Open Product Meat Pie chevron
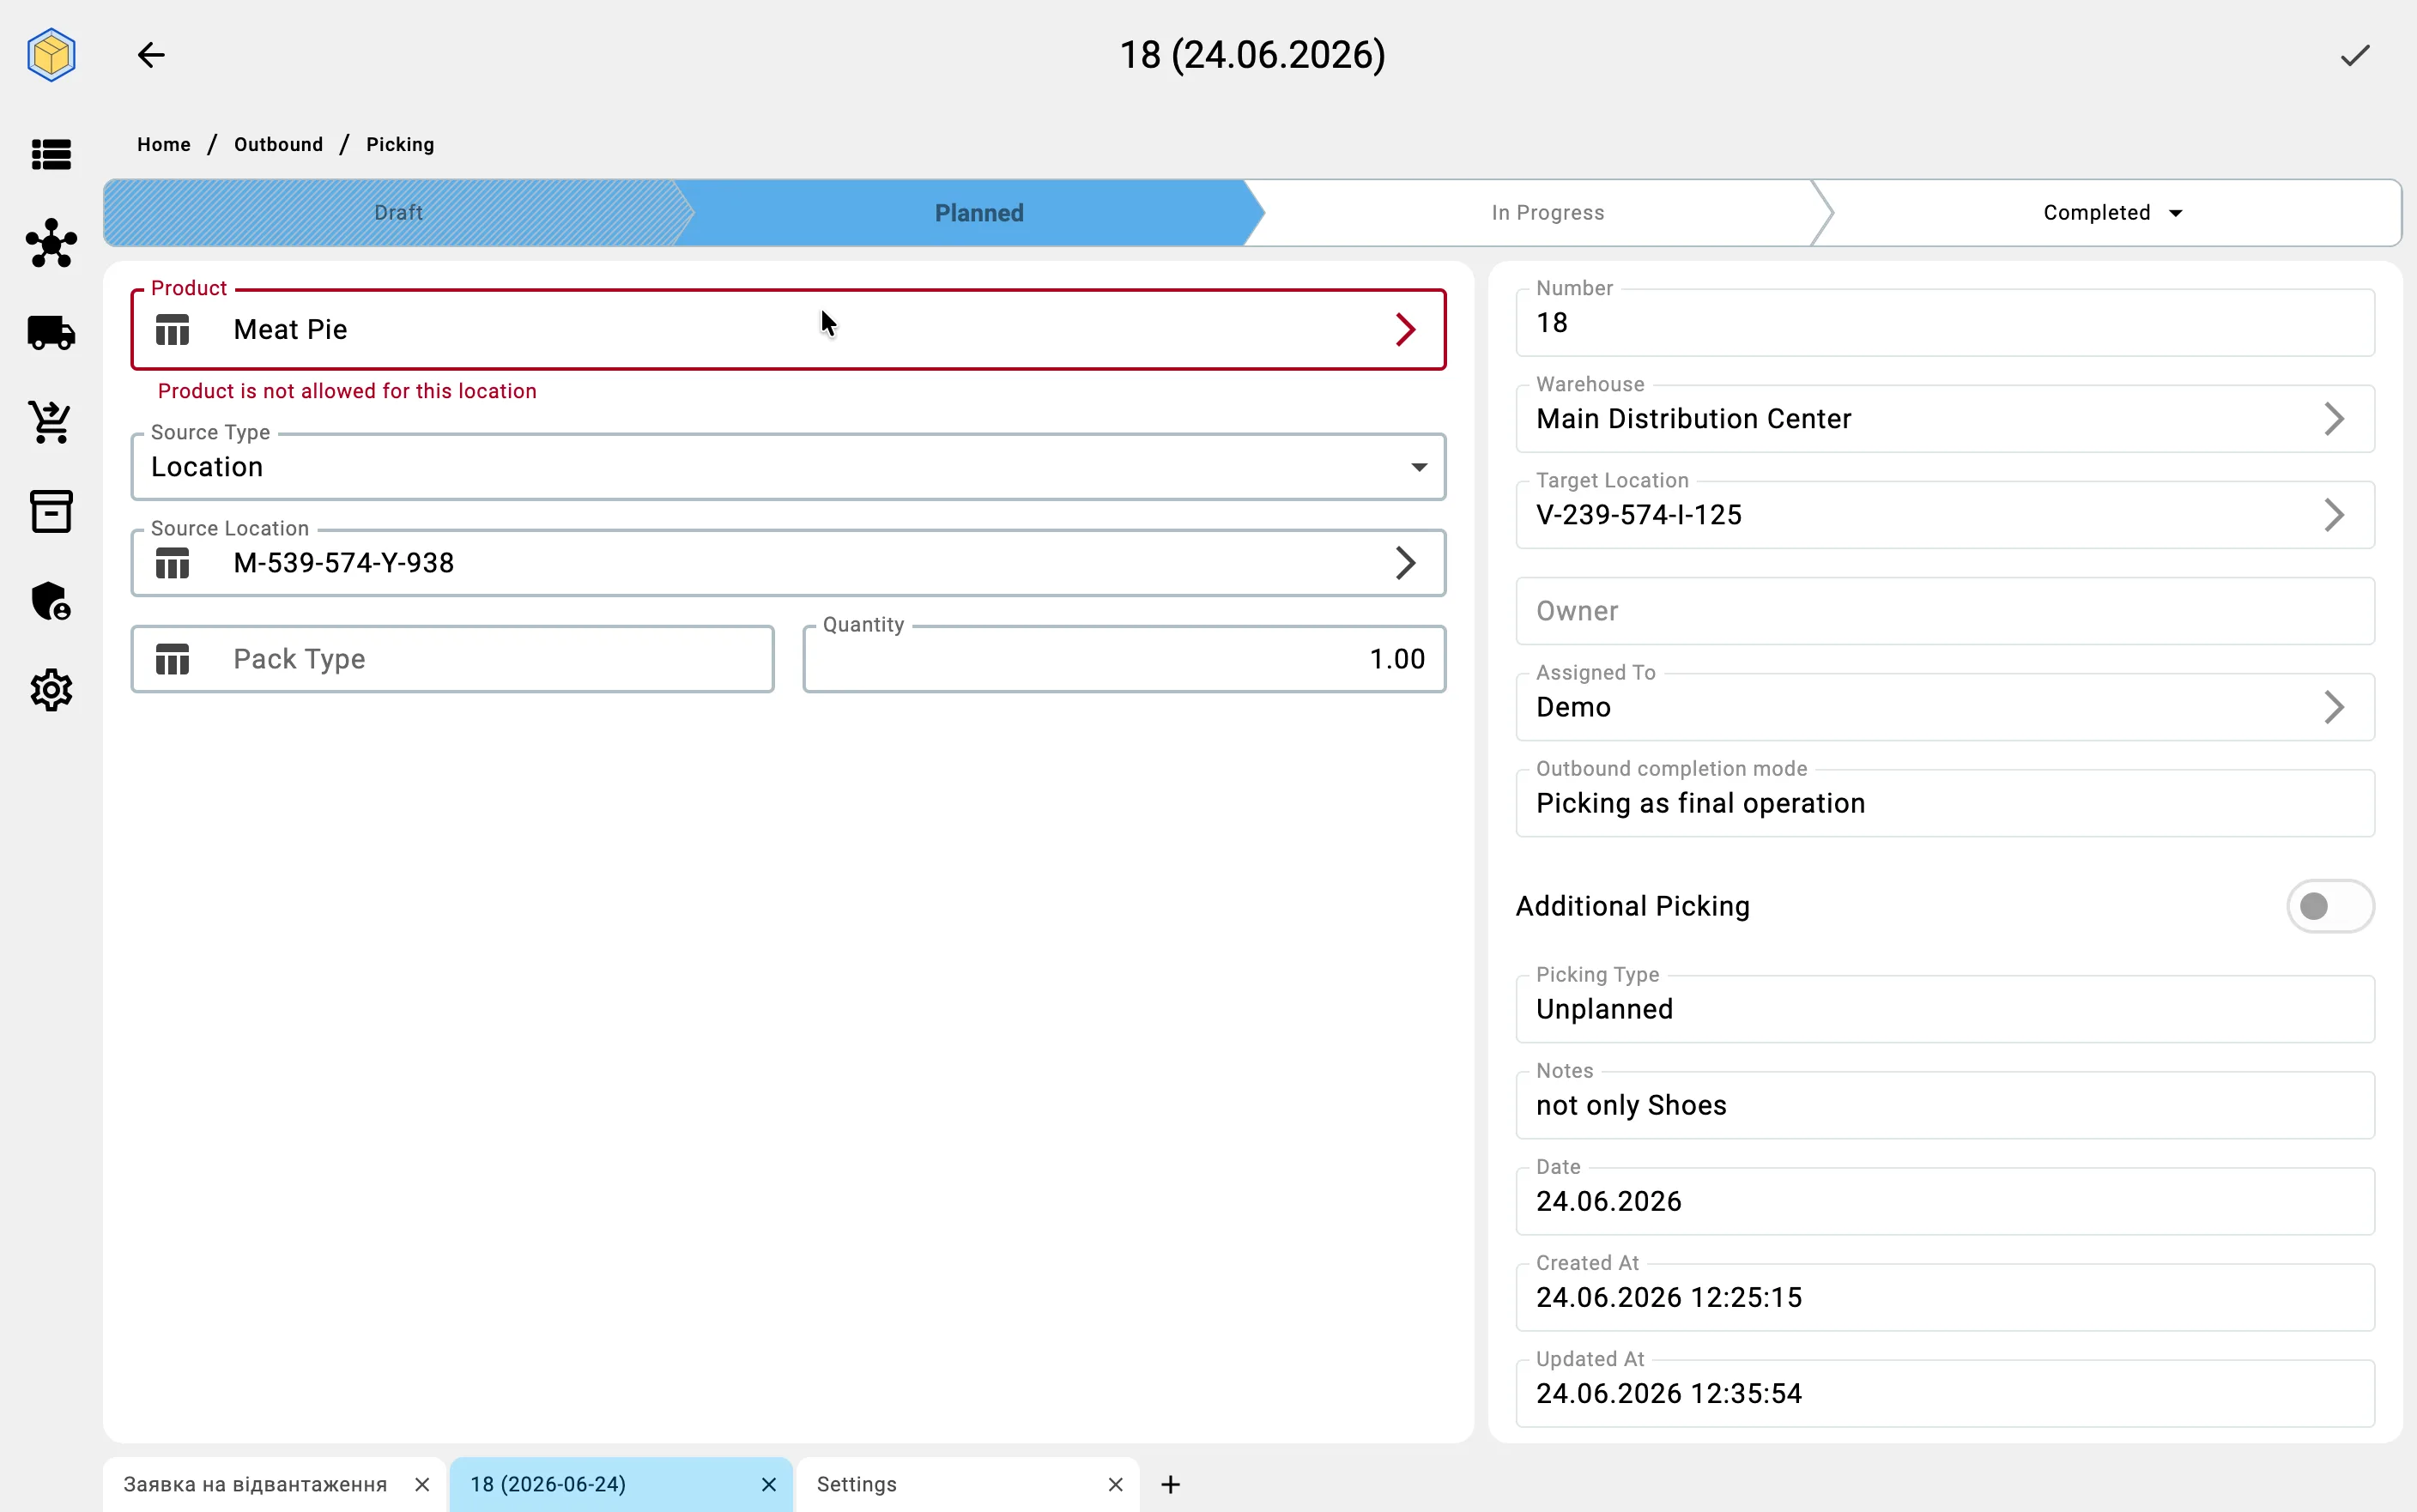The image size is (2417, 1512). (1405, 330)
